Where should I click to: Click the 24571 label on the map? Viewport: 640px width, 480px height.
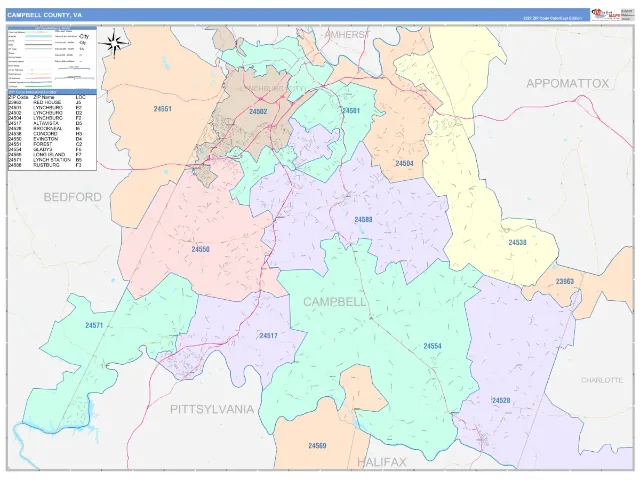[x=94, y=325]
